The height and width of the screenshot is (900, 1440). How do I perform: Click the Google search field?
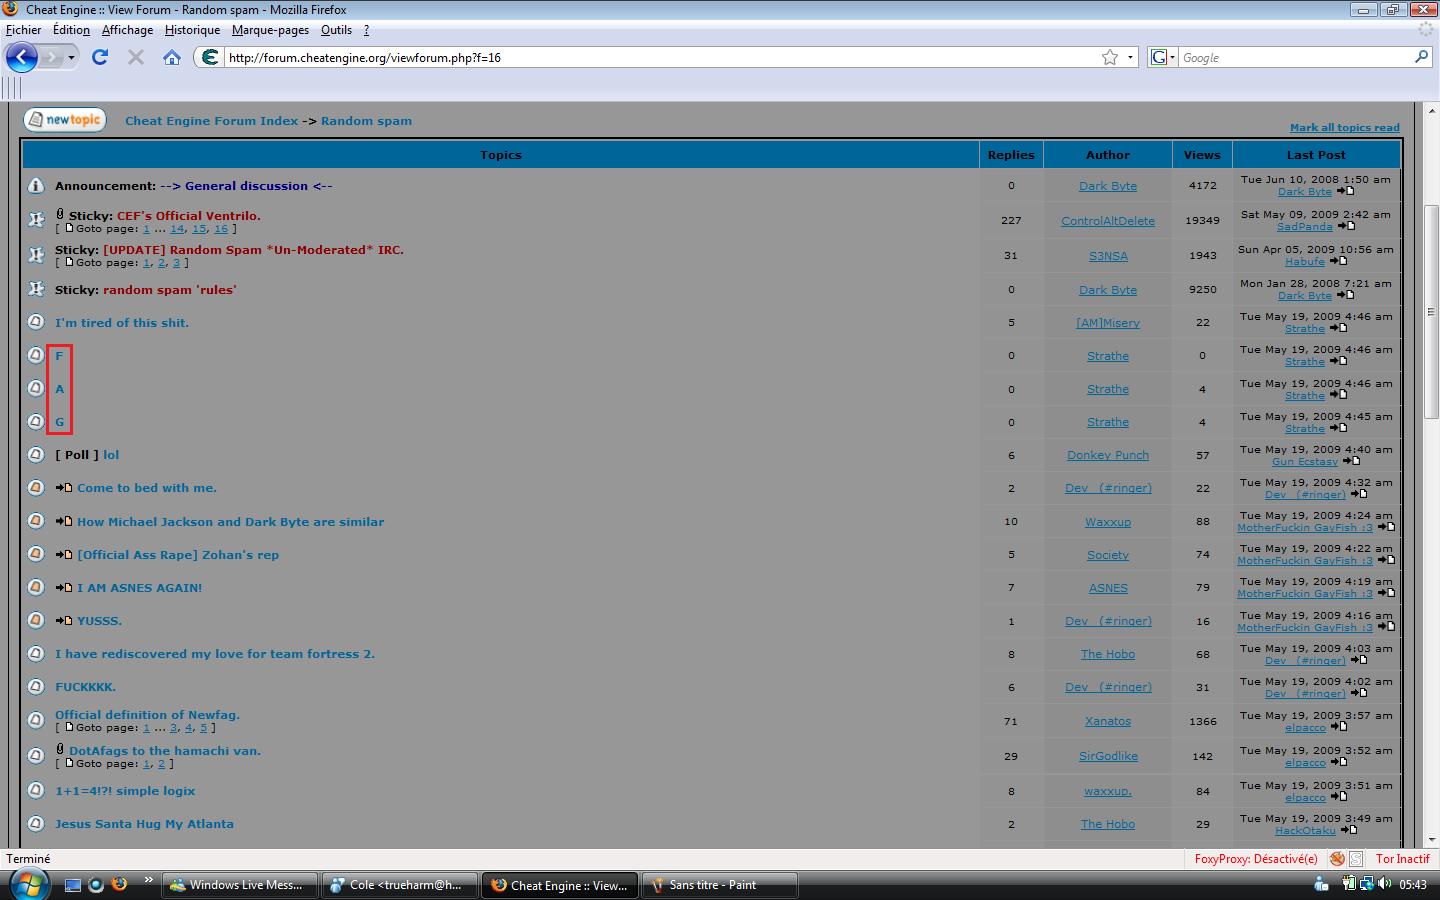[x=1296, y=57]
